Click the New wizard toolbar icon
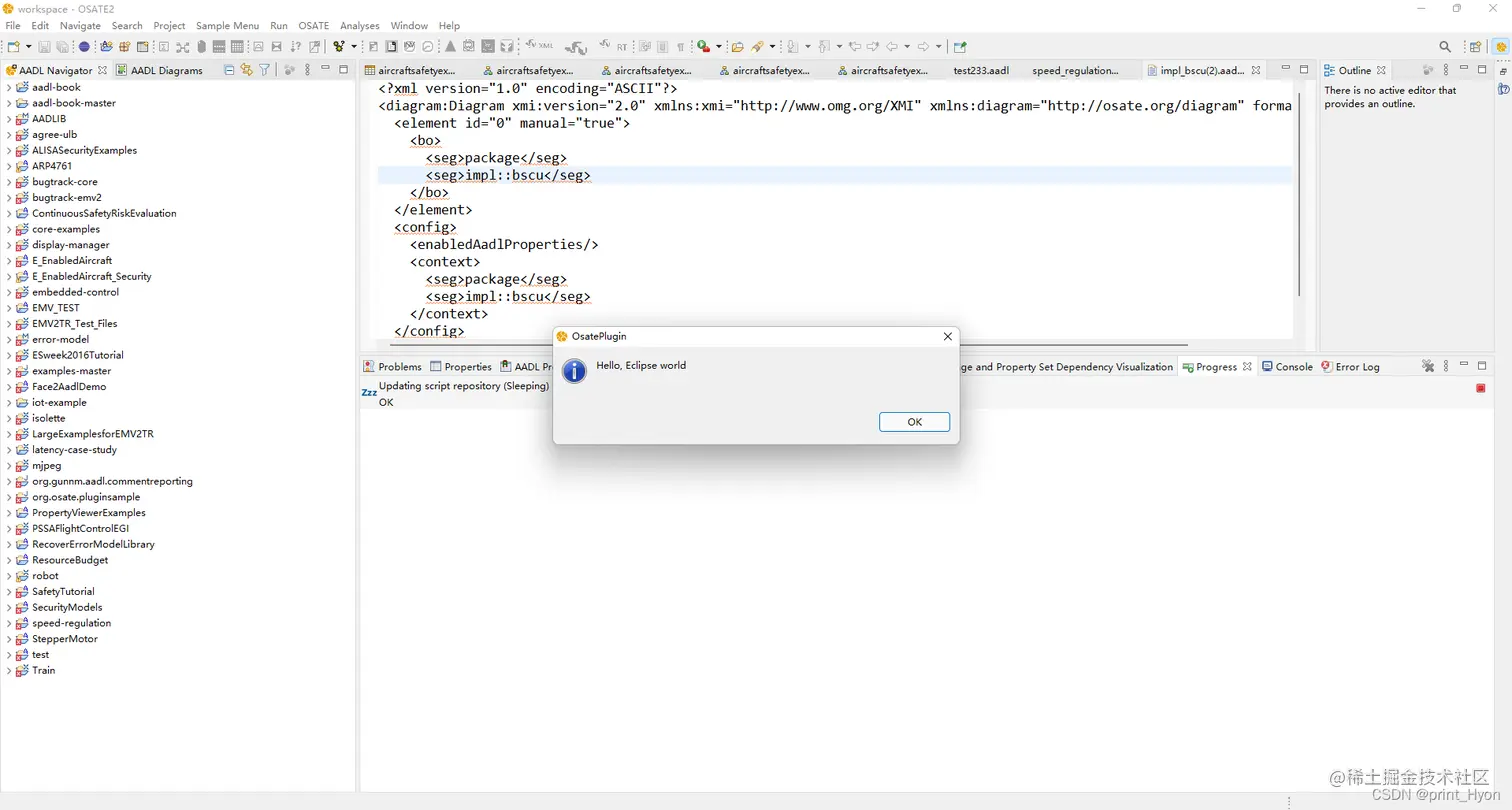1512x810 pixels. pos(13,46)
